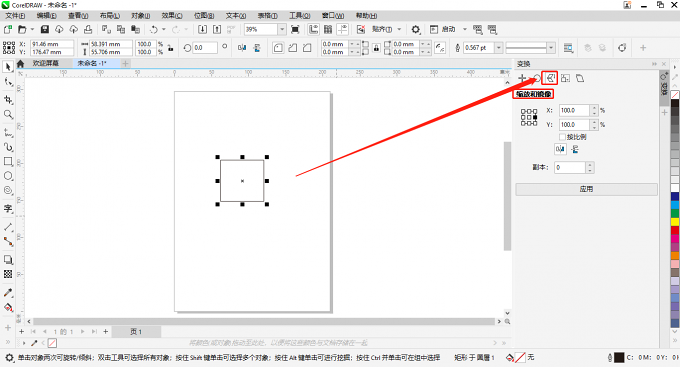The width and height of the screenshot is (680, 367).
Task: Toggle property bar horizontal mirror button
Action: [242, 48]
